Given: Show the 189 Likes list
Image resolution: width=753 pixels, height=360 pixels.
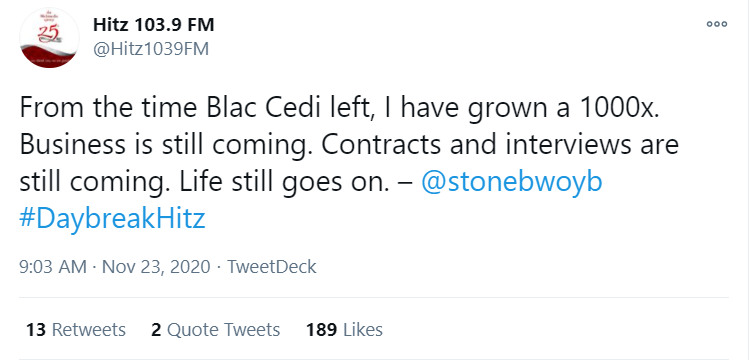Looking at the screenshot, I should coord(344,330).
